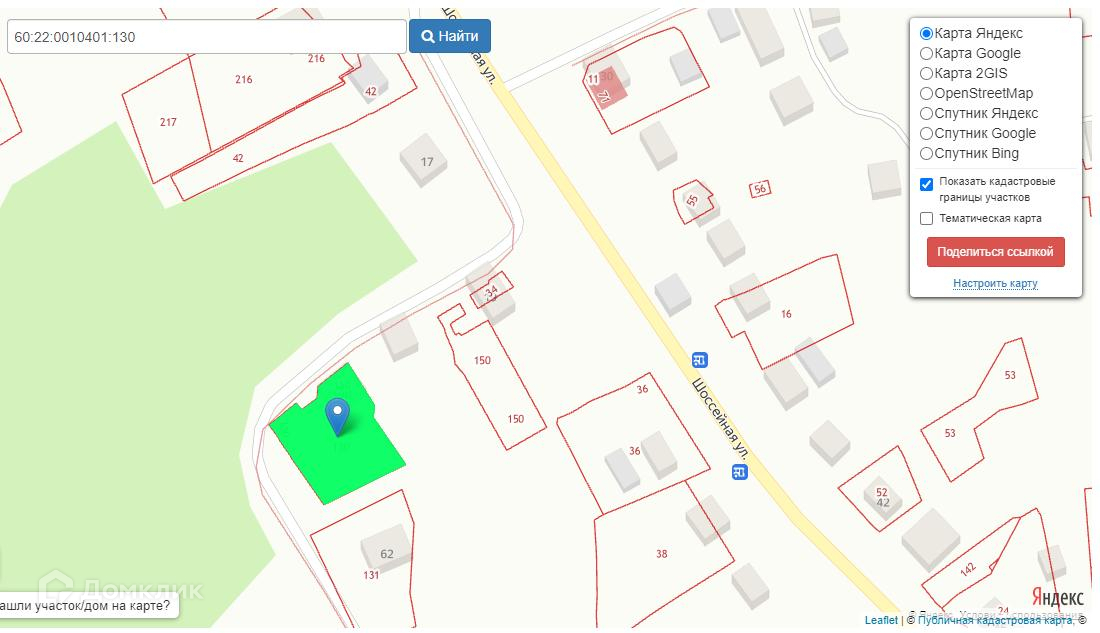Click the Найти search button
This screenshot has width=1100, height=633.
tap(450, 36)
